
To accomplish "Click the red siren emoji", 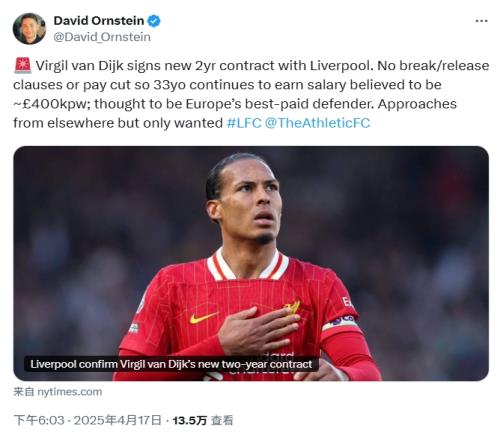I will click(23, 65).
